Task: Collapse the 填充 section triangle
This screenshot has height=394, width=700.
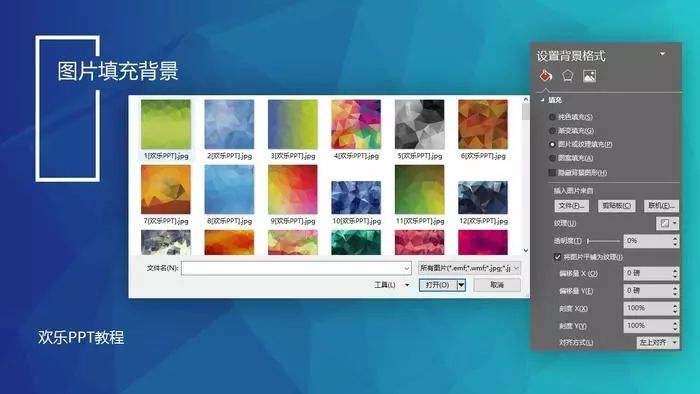Action: pos(542,100)
